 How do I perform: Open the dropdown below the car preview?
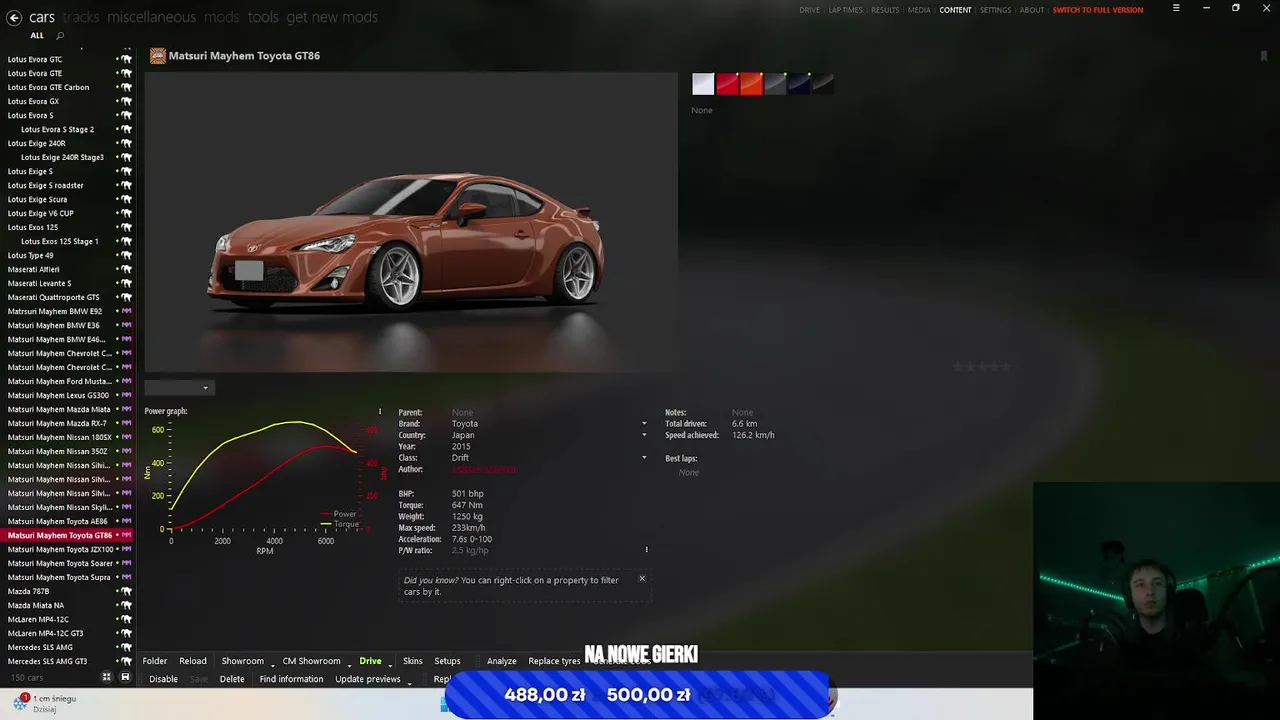tap(179, 388)
